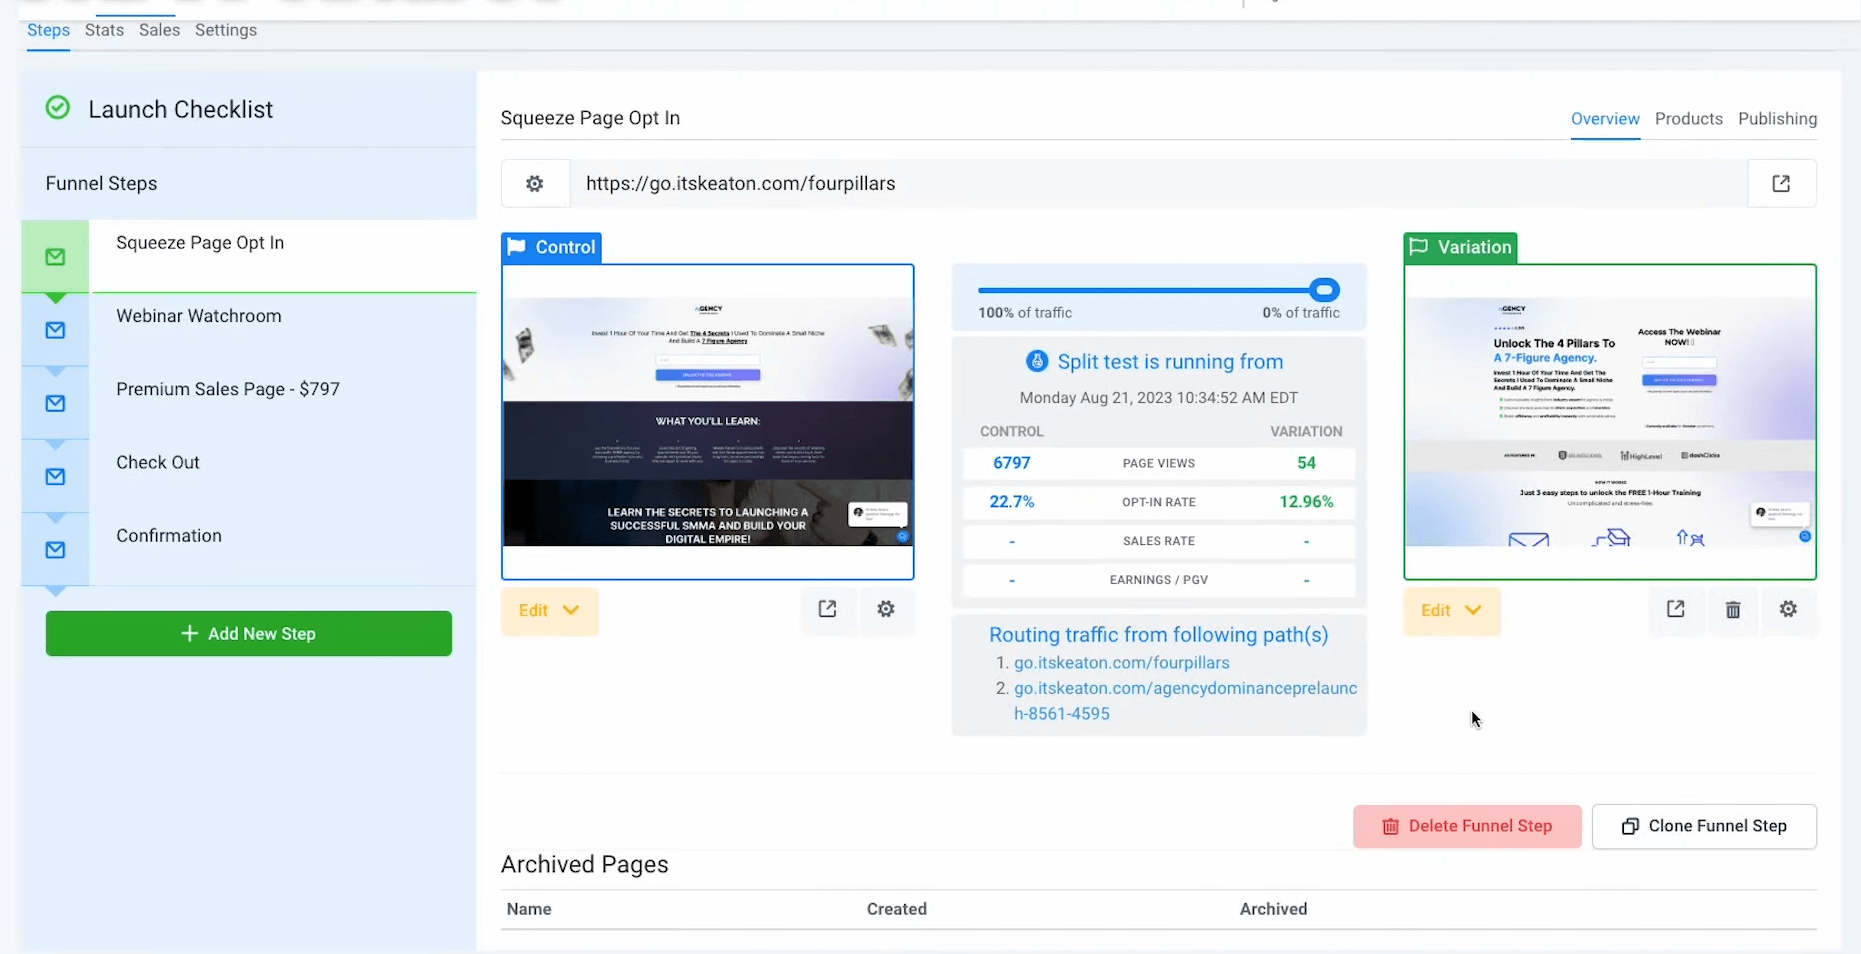This screenshot has width=1861, height=954.
Task: Open Variation page in new window icon
Action: (1676, 609)
